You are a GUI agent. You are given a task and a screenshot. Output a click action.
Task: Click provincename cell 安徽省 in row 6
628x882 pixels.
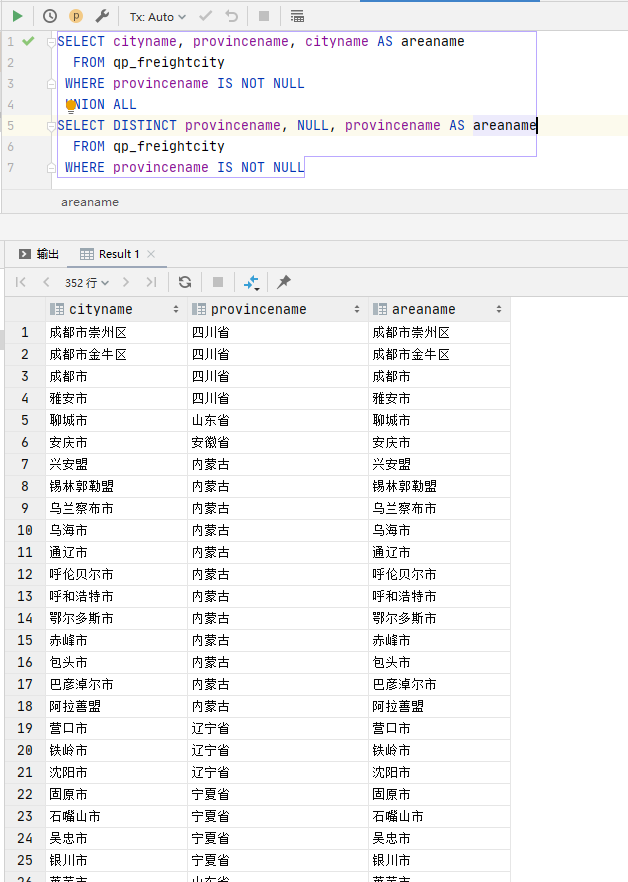point(278,442)
